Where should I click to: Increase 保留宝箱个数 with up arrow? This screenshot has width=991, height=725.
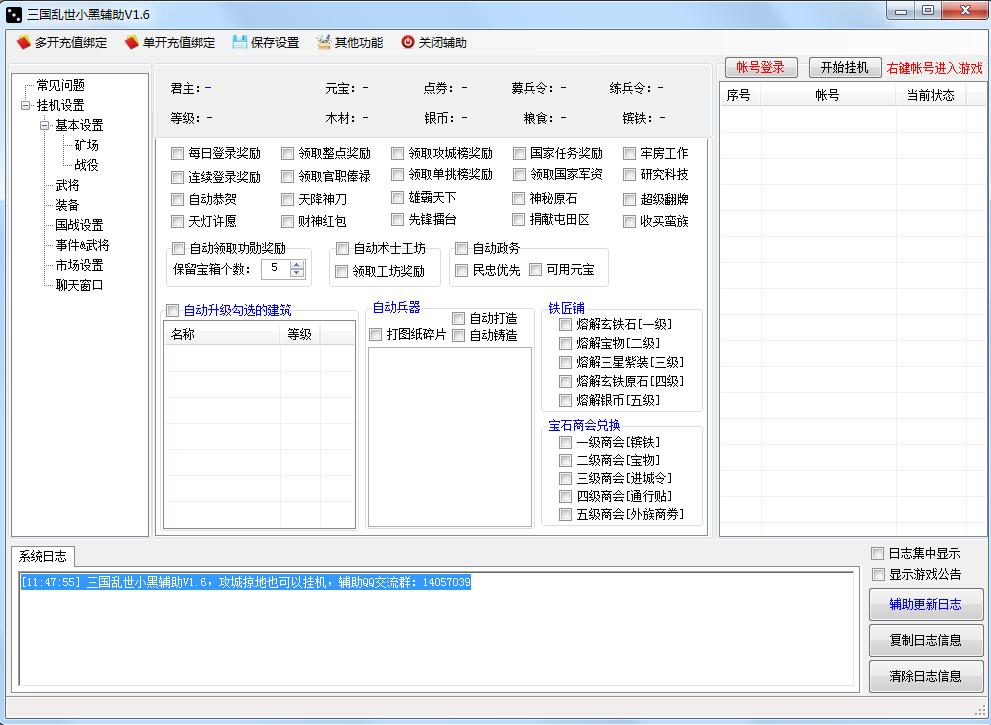coord(296,264)
